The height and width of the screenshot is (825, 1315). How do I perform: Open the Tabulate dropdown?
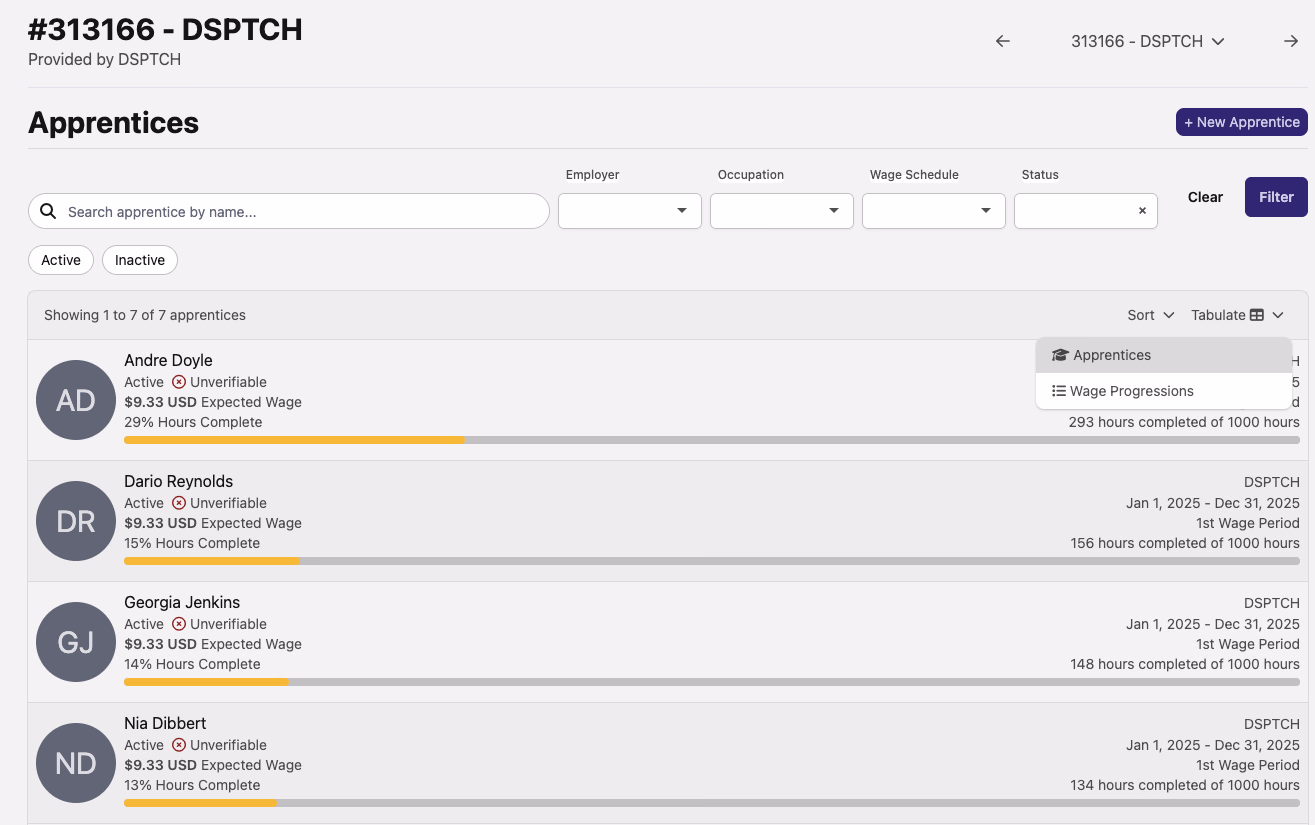tap(1238, 315)
